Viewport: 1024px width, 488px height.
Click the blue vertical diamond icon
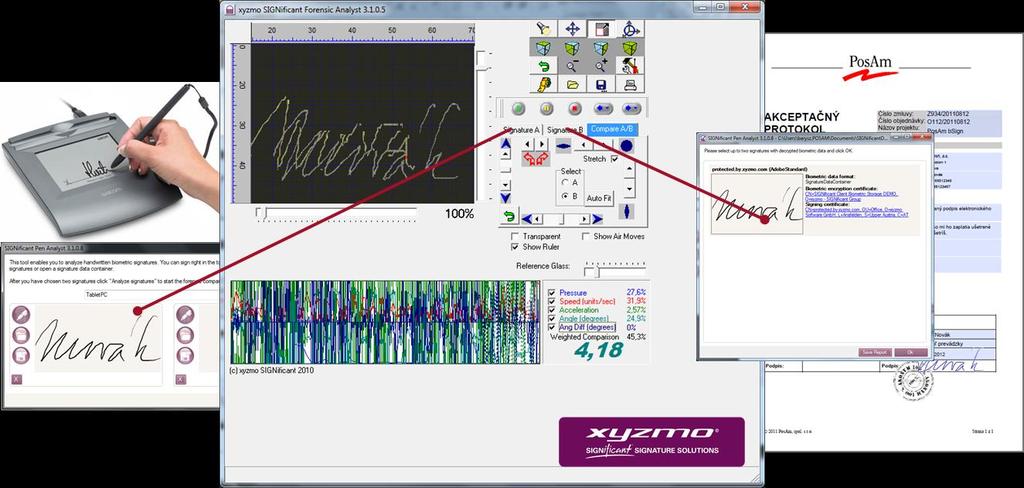[627, 212]
